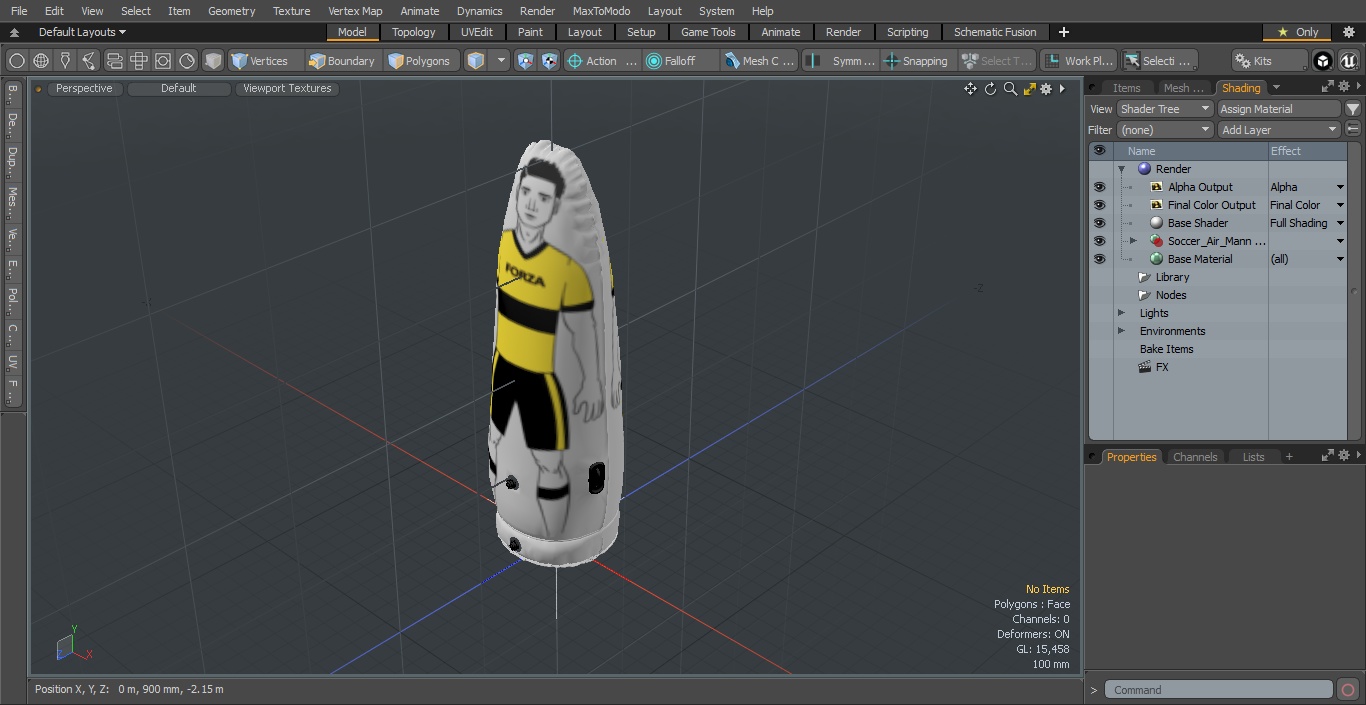
Task: Open the Action Center tool
Action: click(602, 61)
